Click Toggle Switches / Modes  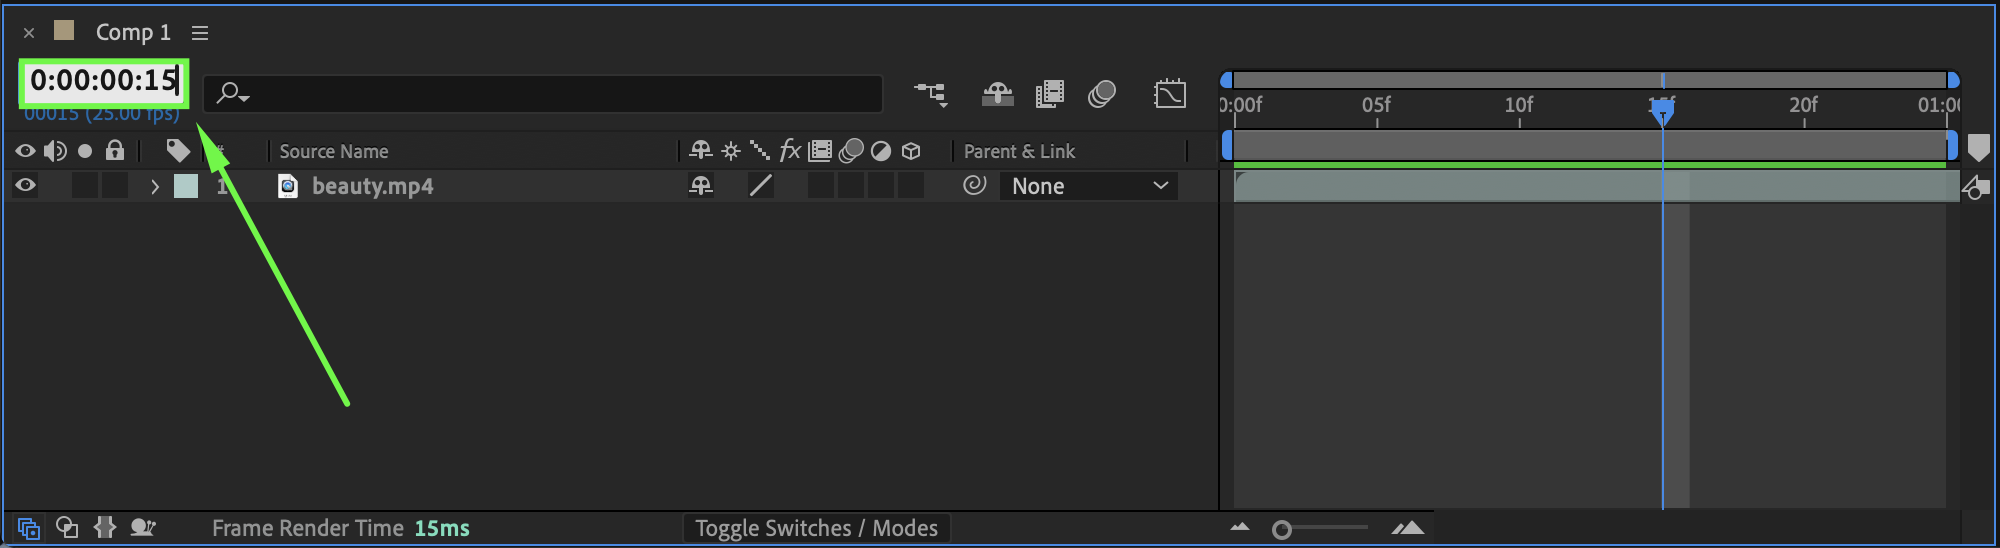click(x=816, y=528)
